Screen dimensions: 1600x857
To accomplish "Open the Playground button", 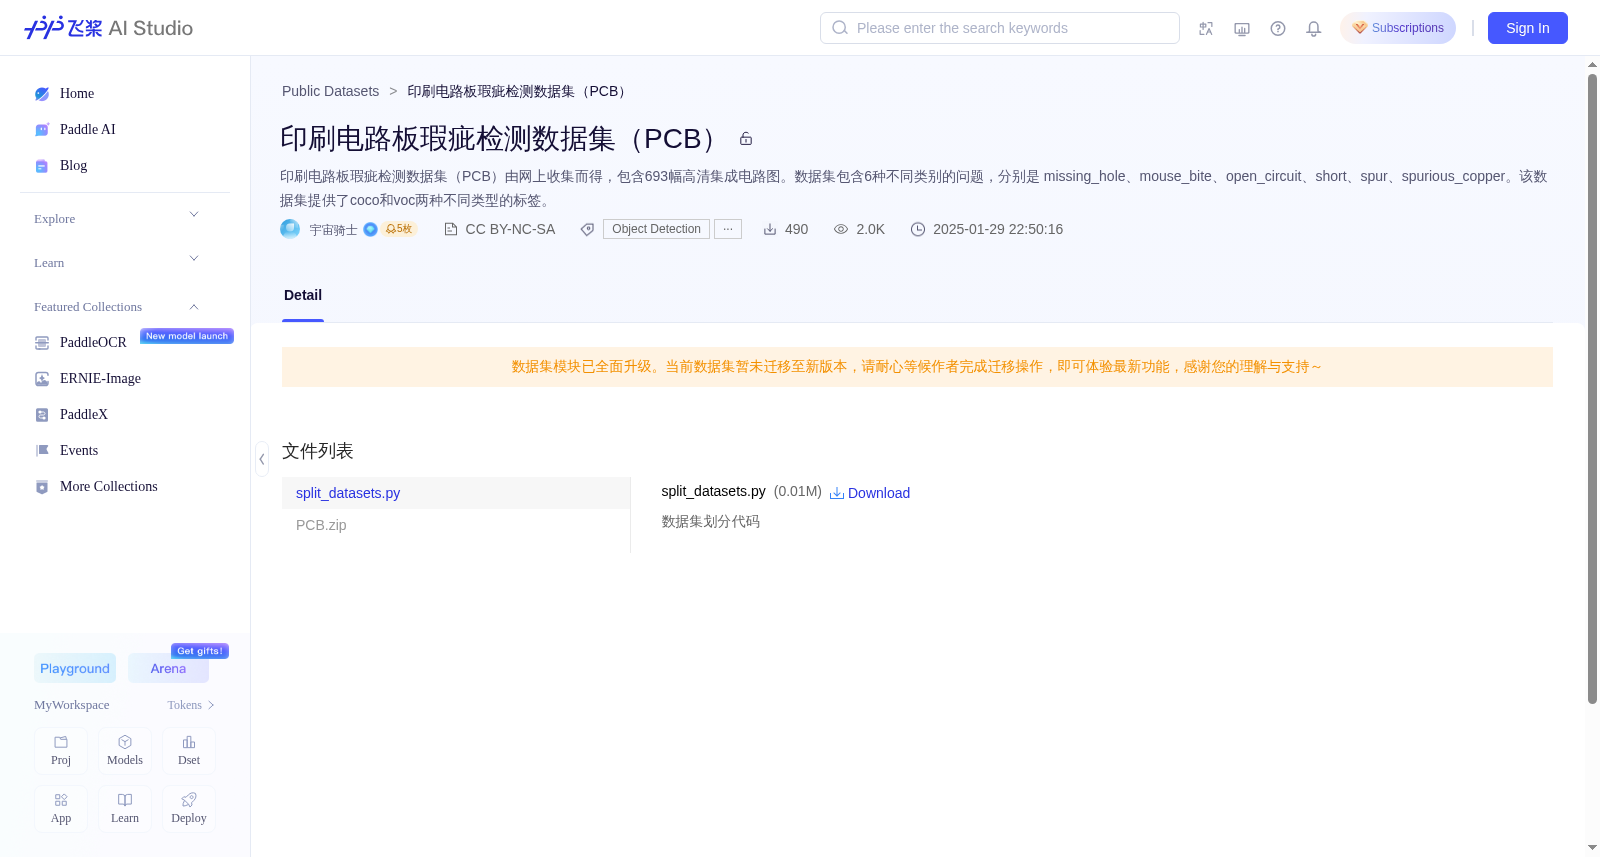I will click(x=75, y=669).
